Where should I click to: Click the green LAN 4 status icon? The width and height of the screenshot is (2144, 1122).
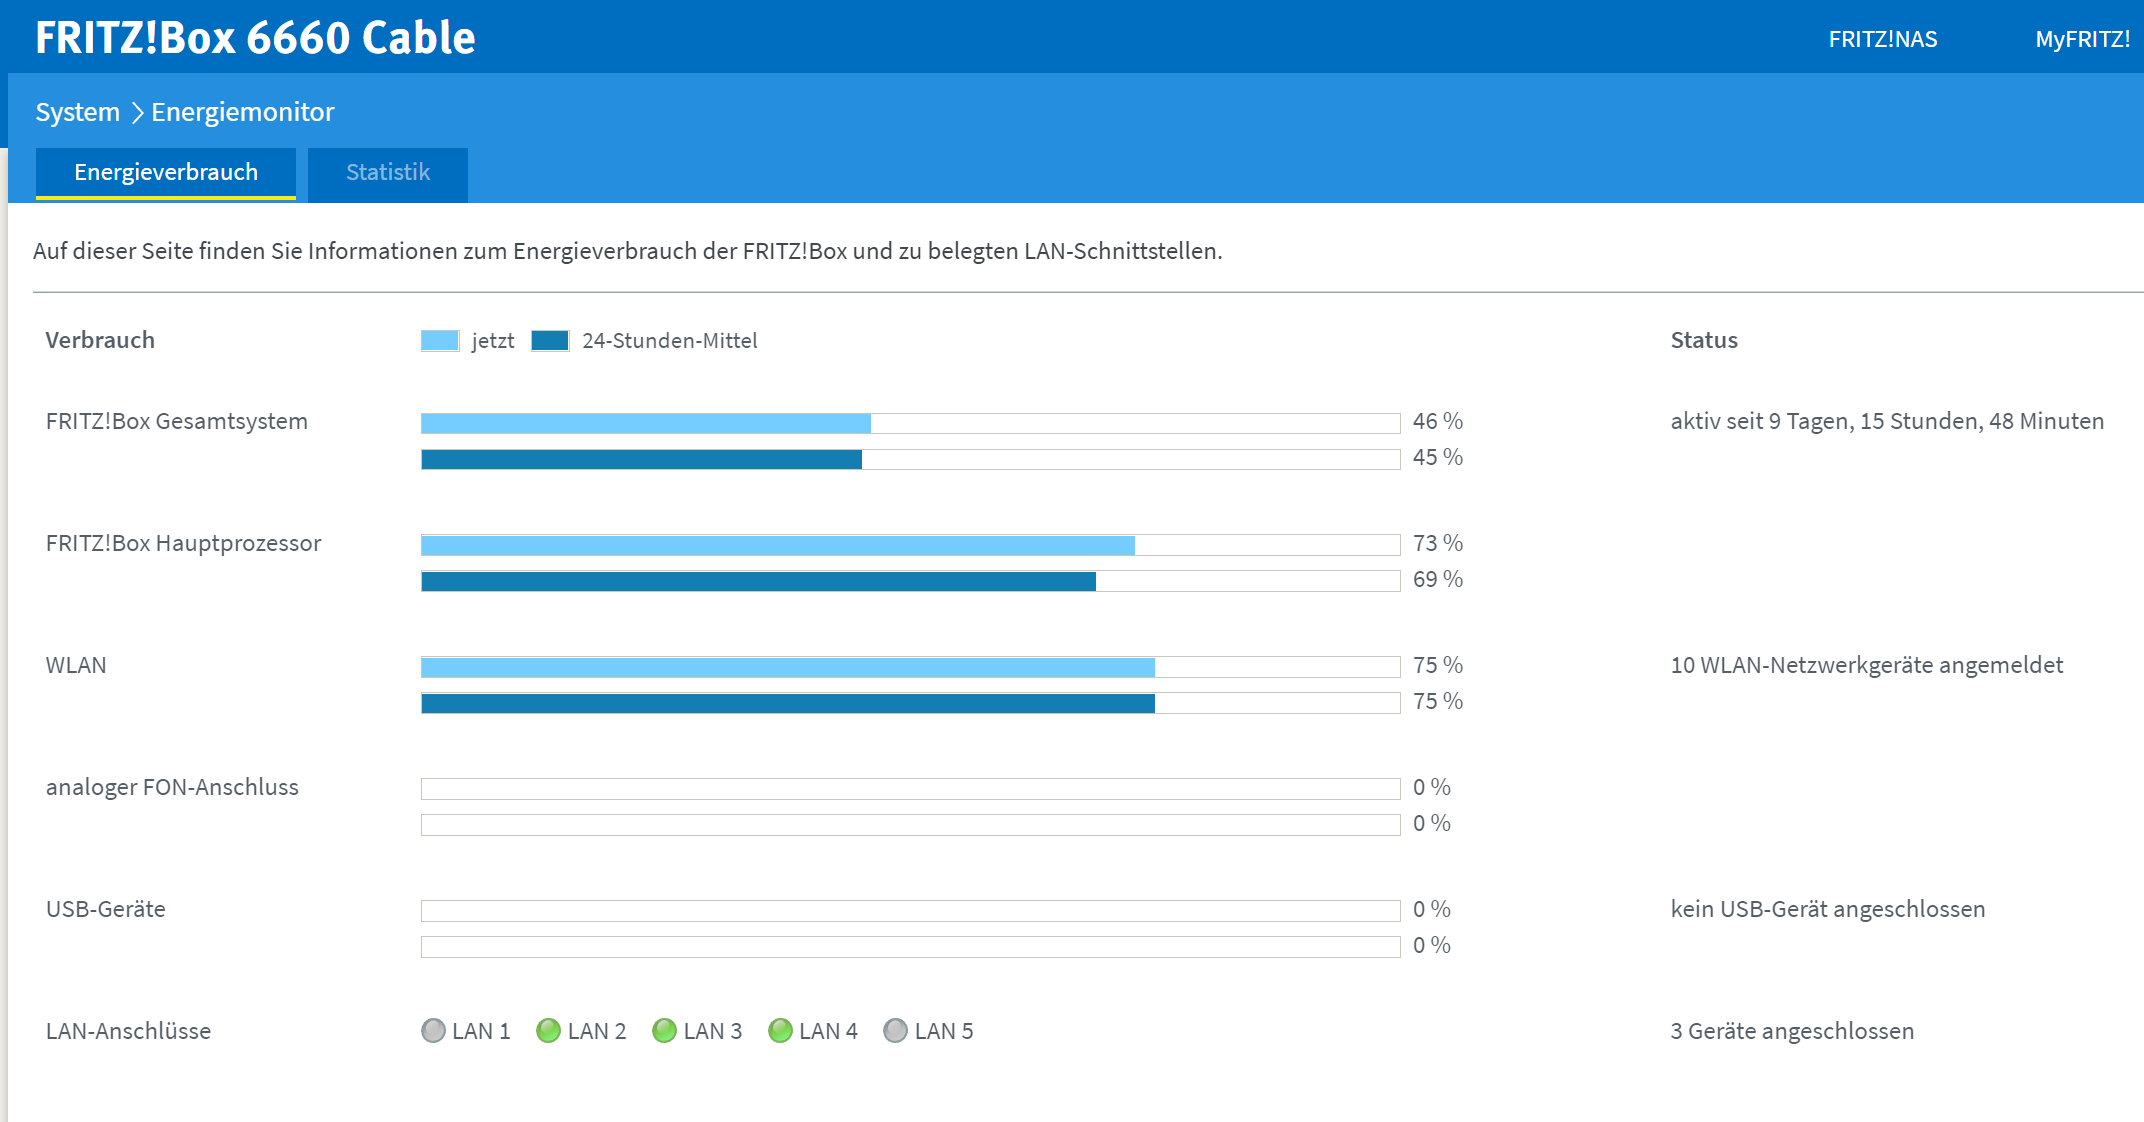point(780,1031)
